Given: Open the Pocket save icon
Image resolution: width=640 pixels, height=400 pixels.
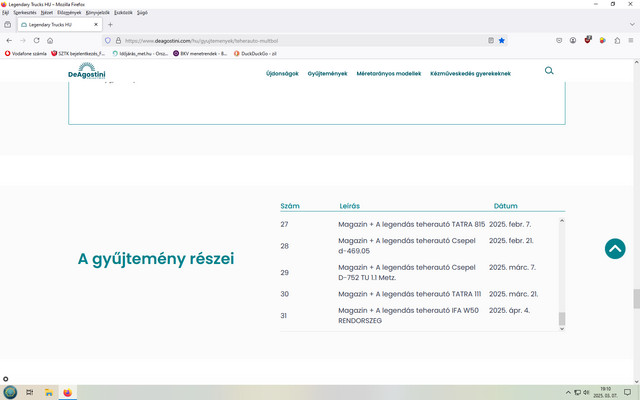Looking at the screenshot, I should 559,40.
